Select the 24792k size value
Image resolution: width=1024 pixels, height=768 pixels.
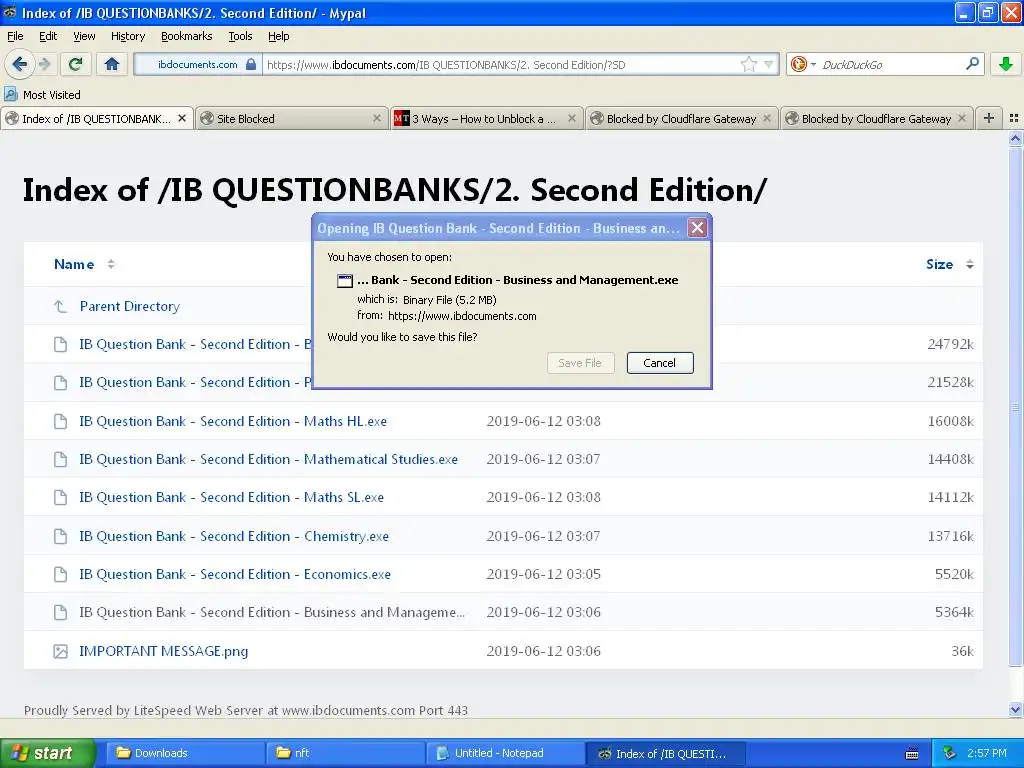click(x=950, y=344)
